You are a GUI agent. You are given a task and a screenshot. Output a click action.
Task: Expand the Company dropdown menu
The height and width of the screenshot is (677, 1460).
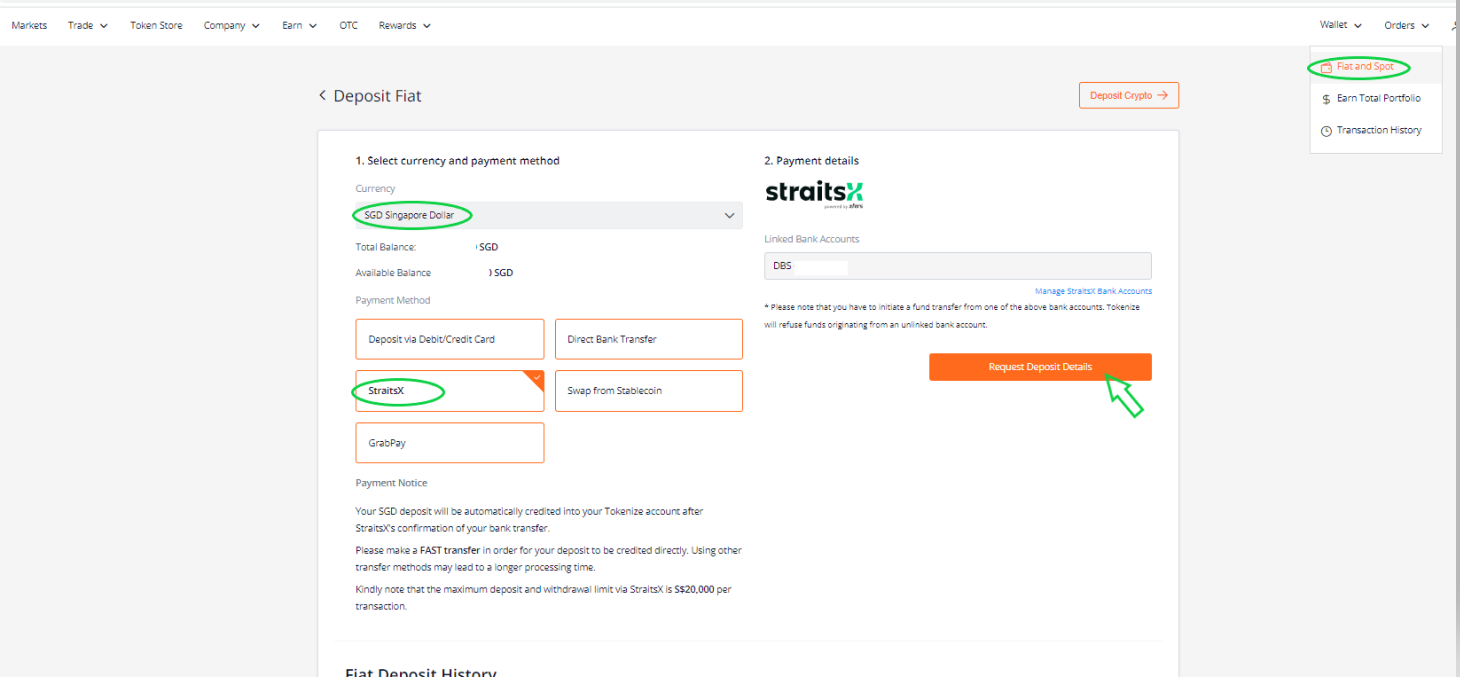[232, 26]
